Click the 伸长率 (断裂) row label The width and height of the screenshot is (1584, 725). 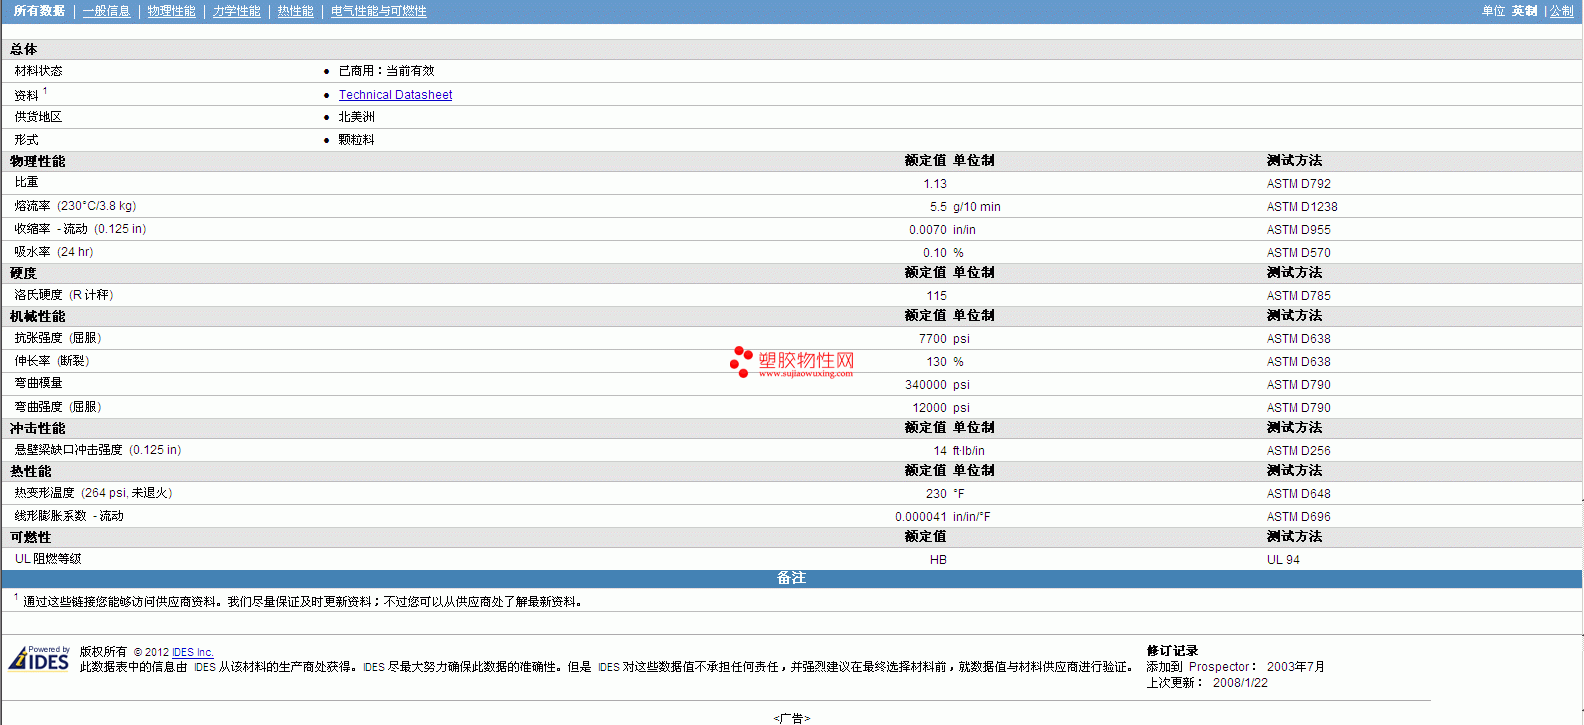click(52, 361)
